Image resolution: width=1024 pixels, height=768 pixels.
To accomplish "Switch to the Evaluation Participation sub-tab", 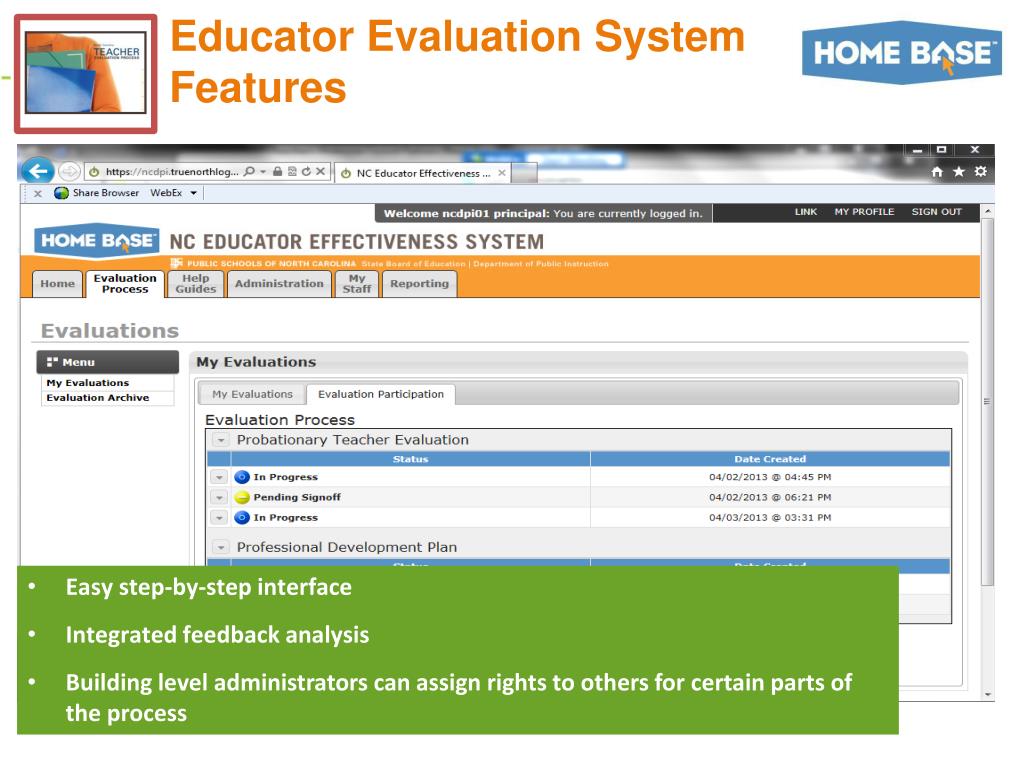I will [381, 394].
